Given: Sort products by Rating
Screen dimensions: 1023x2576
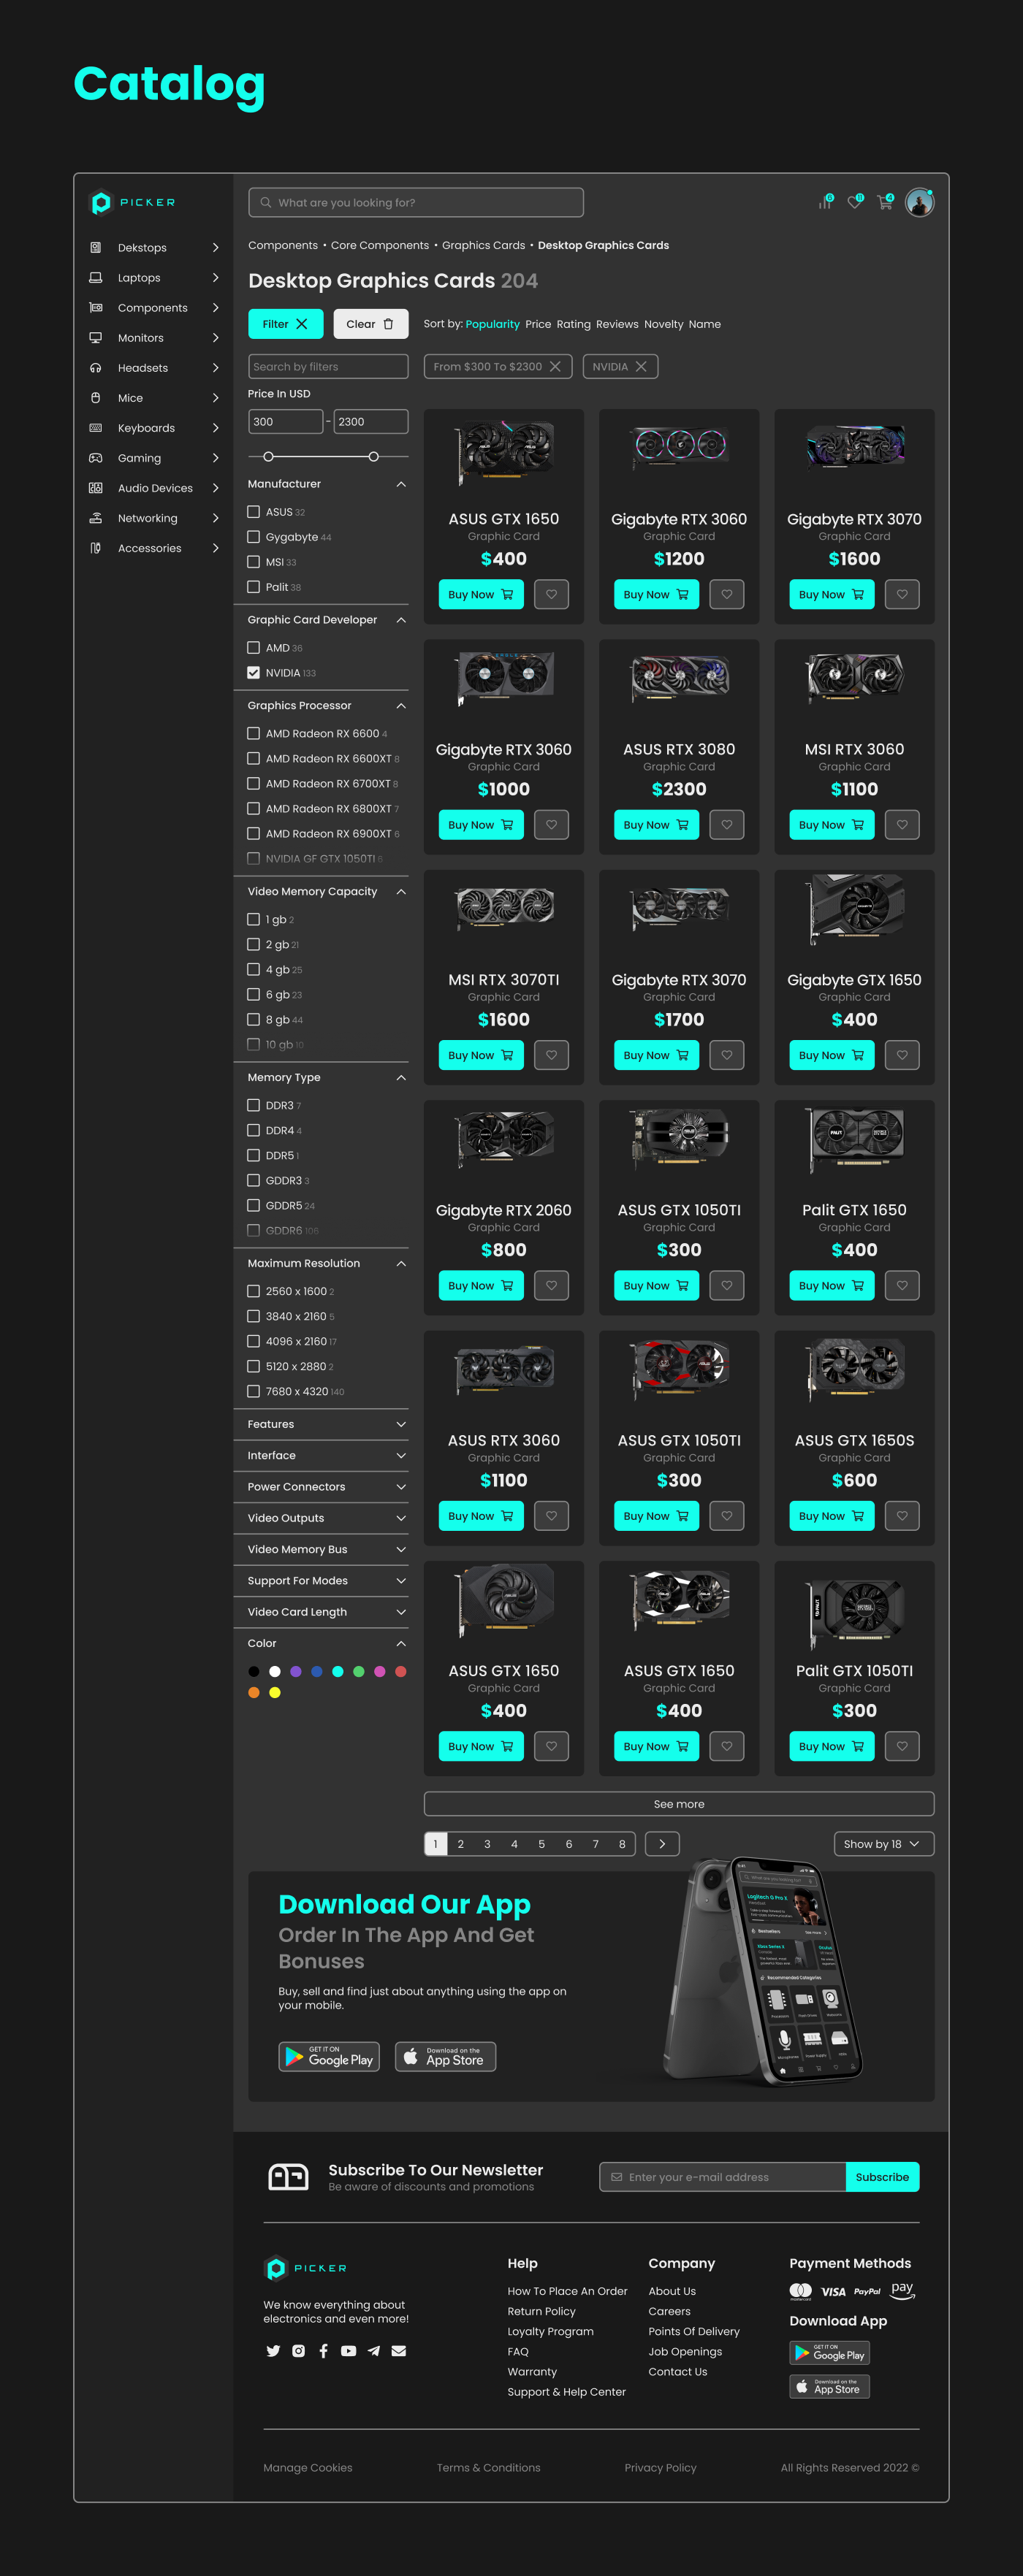Looking at the screenshot, I should [573, 324].
